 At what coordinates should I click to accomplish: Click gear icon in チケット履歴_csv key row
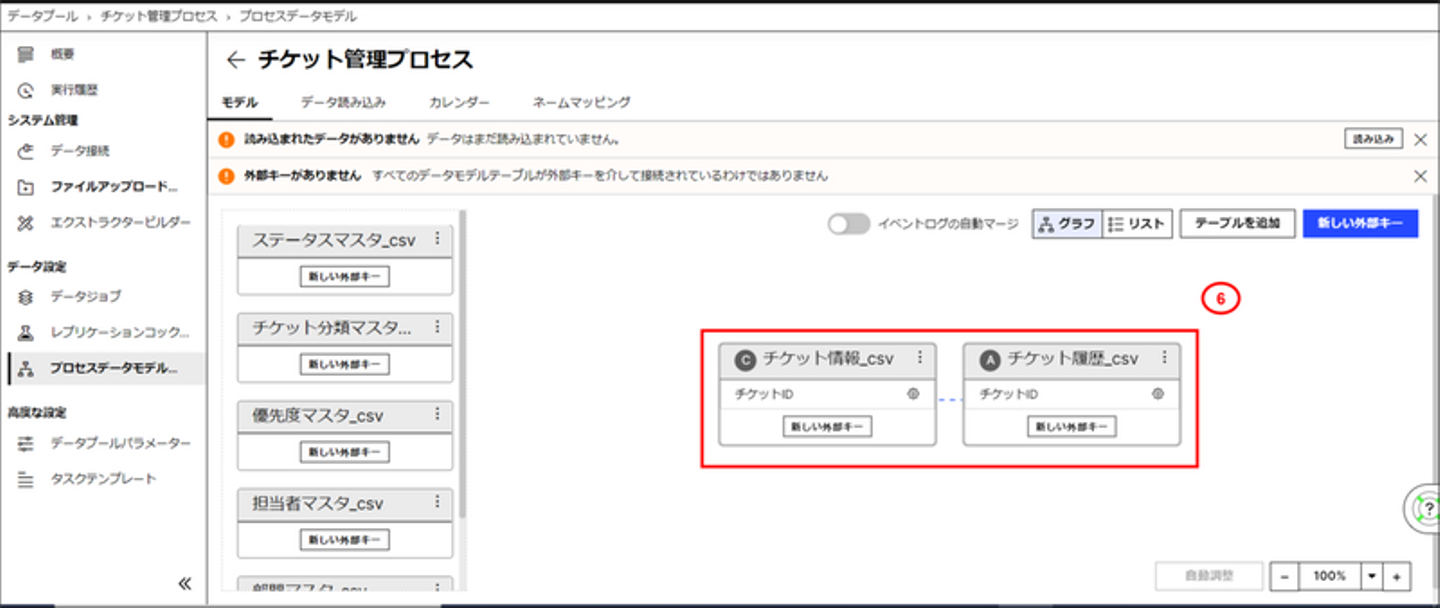click(x=1157, y=394)
